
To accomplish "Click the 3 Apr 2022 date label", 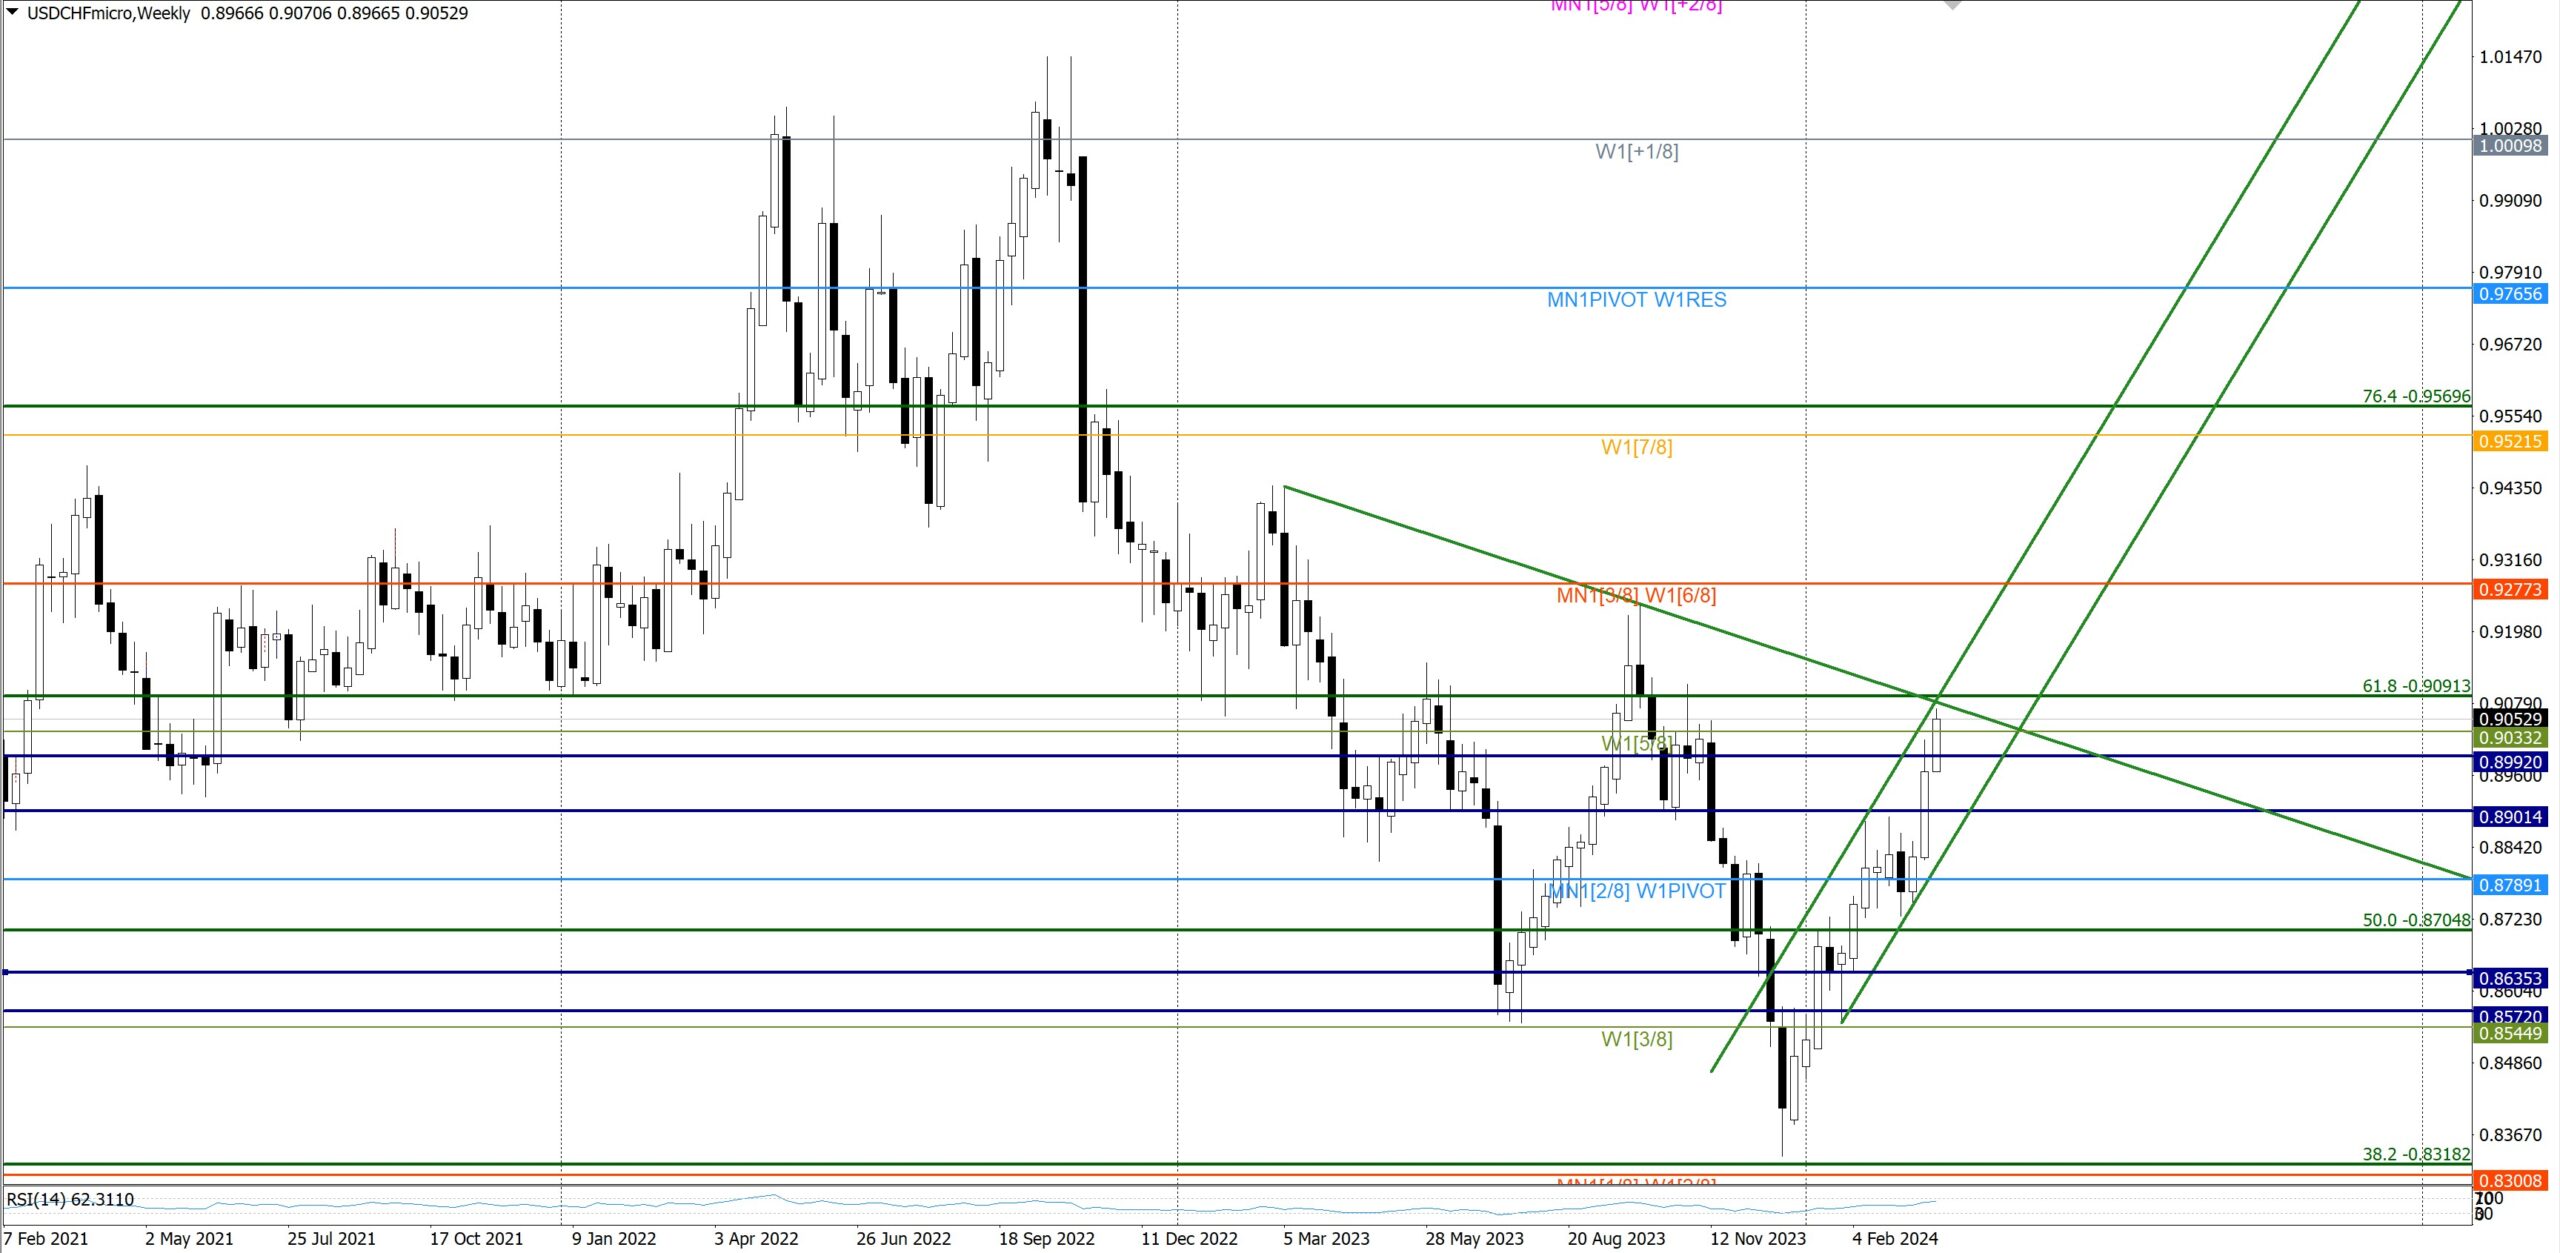I will point(756,1238).
